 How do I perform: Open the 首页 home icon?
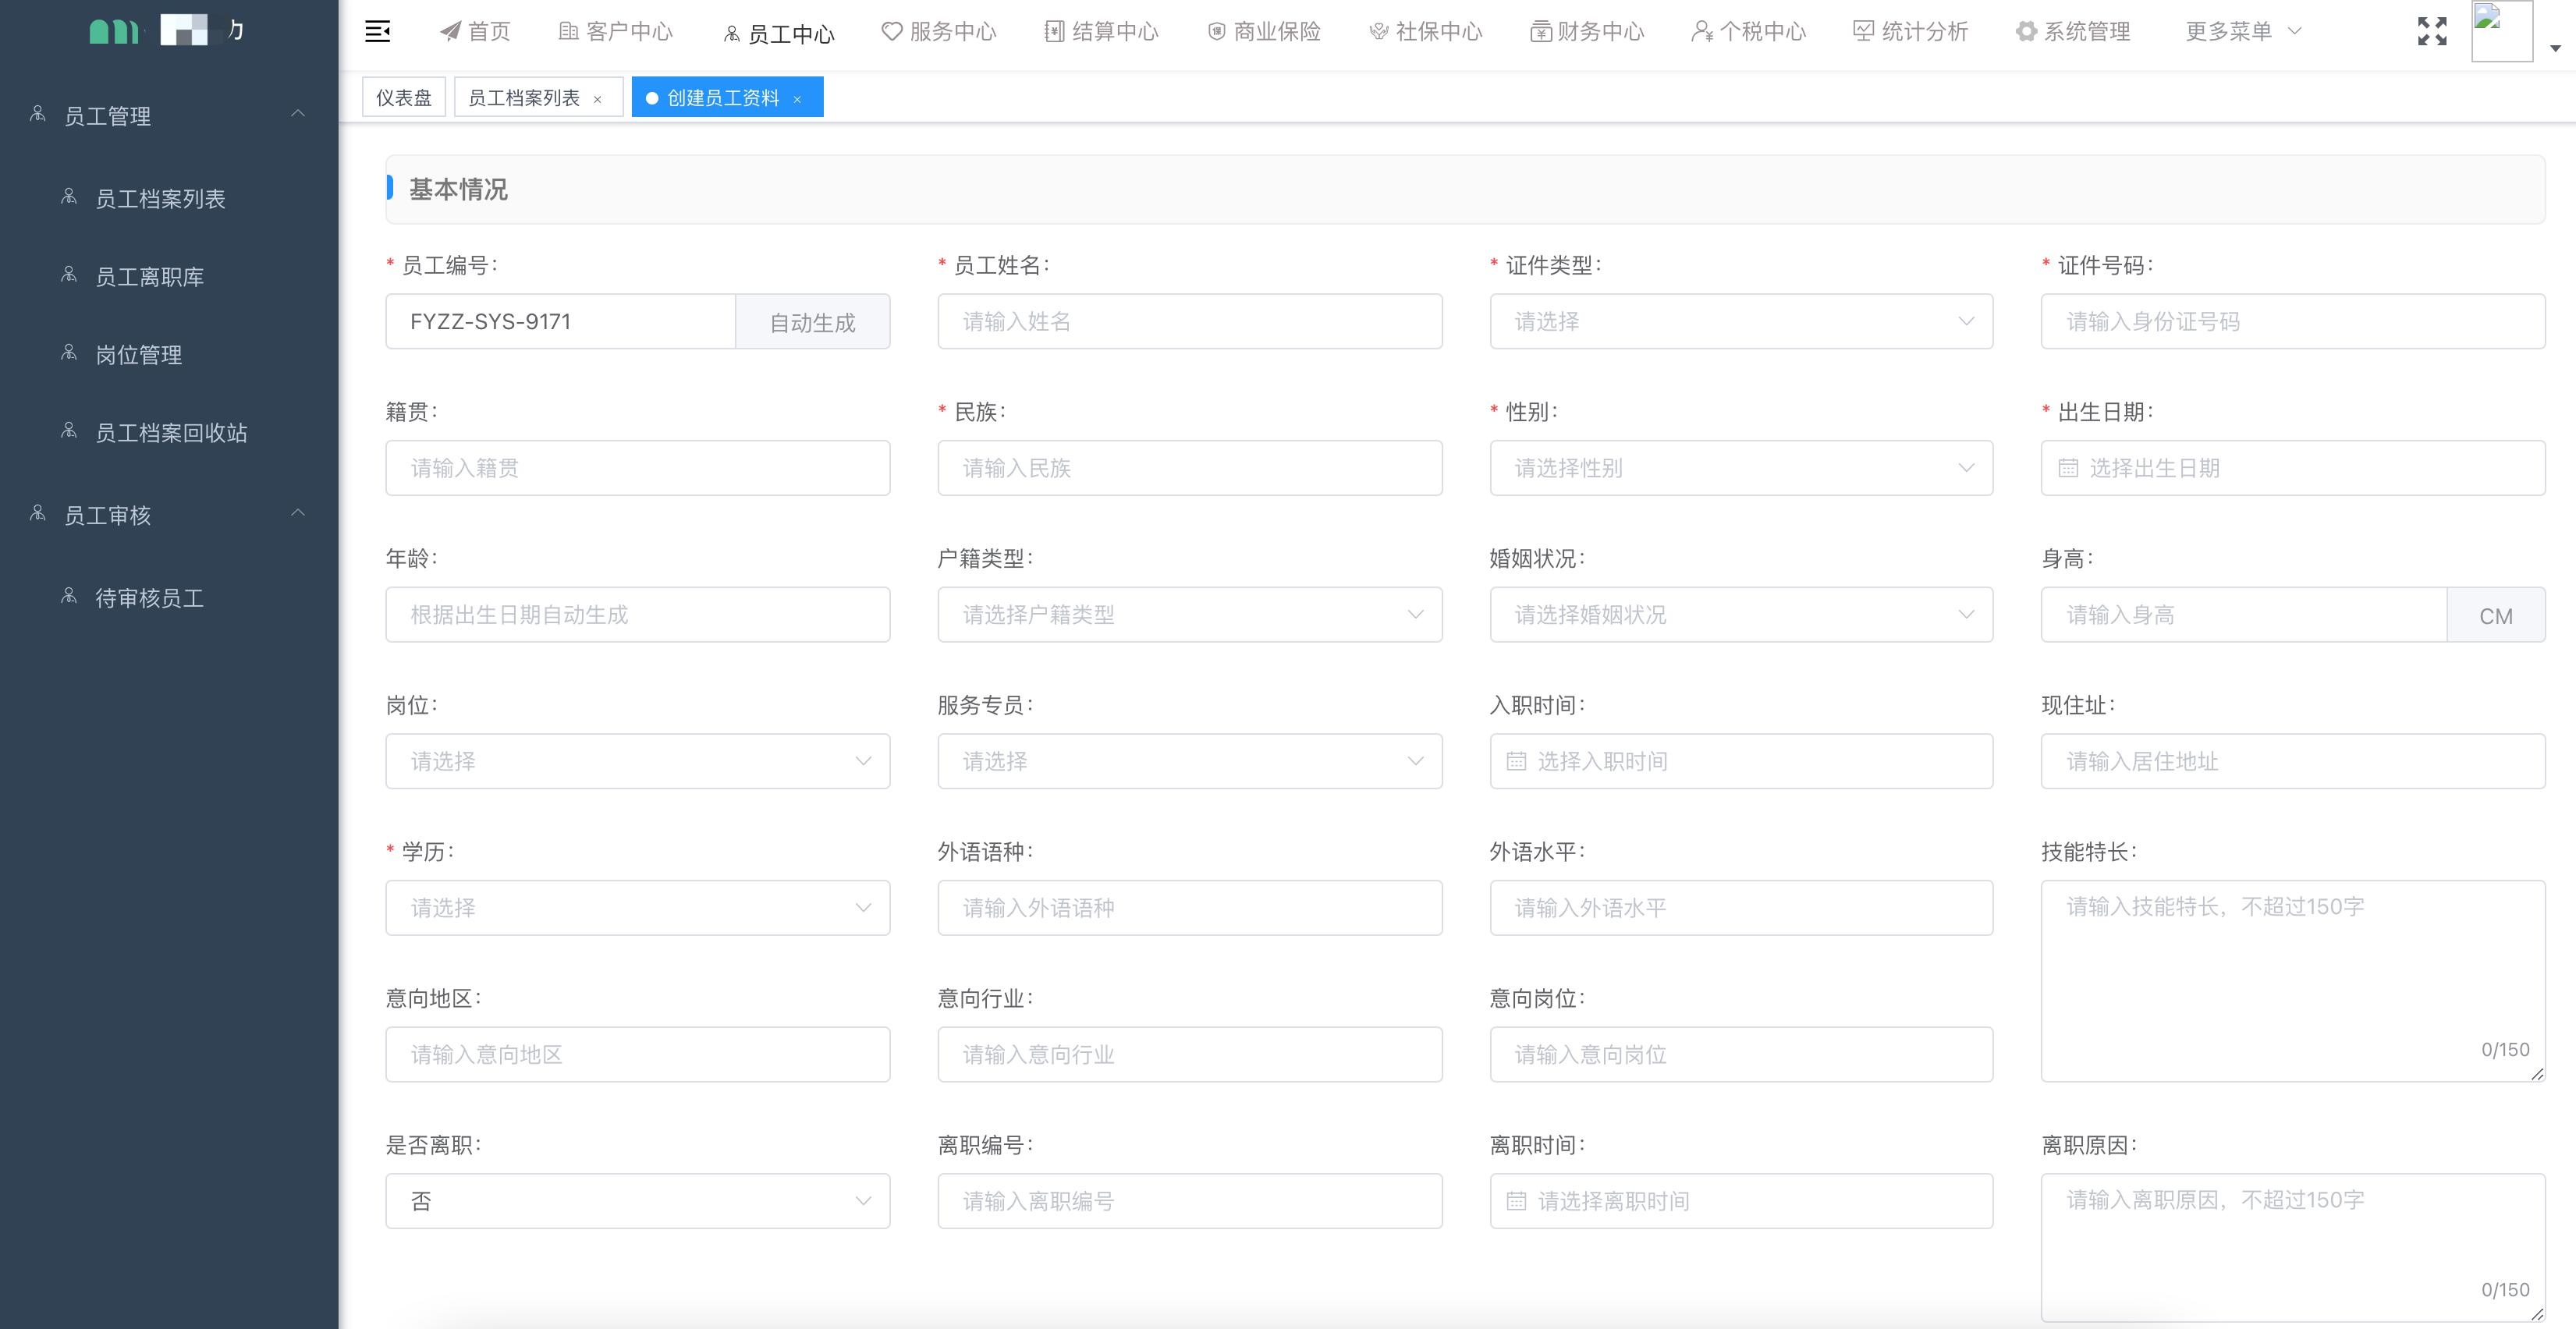(x=449, y=31)
